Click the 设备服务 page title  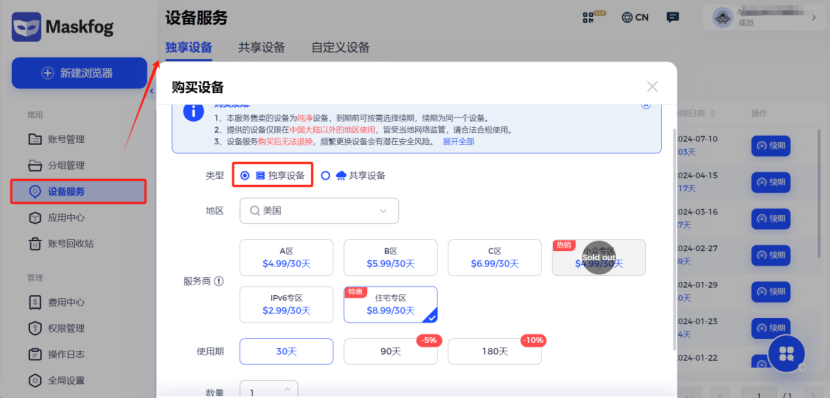[196, 17]
